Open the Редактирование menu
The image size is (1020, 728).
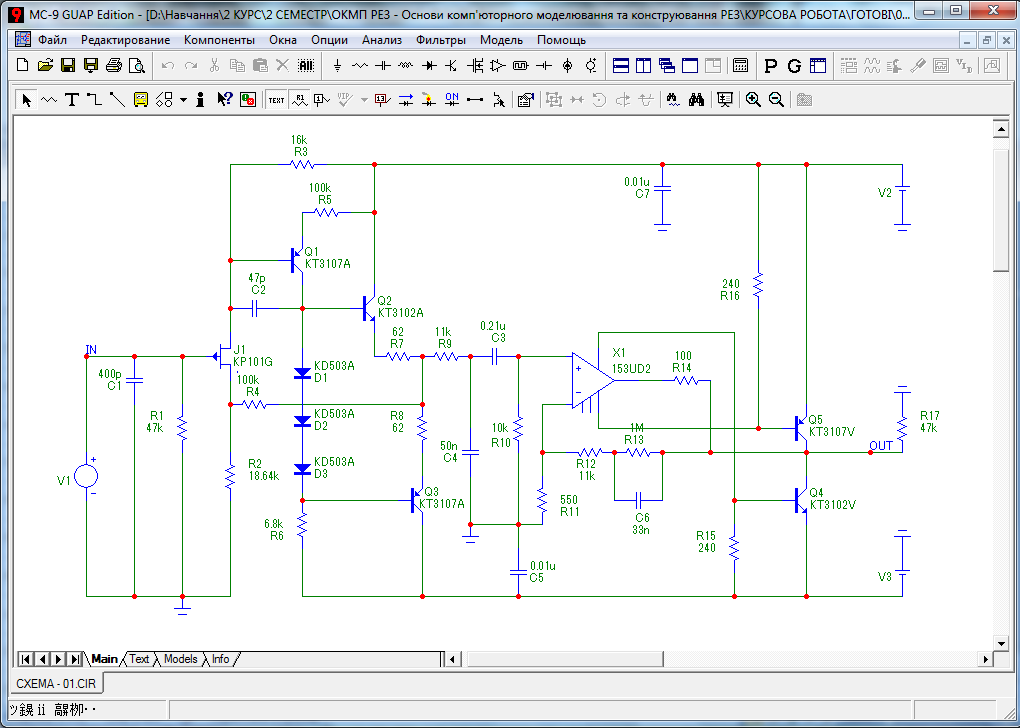click(126, 40)
